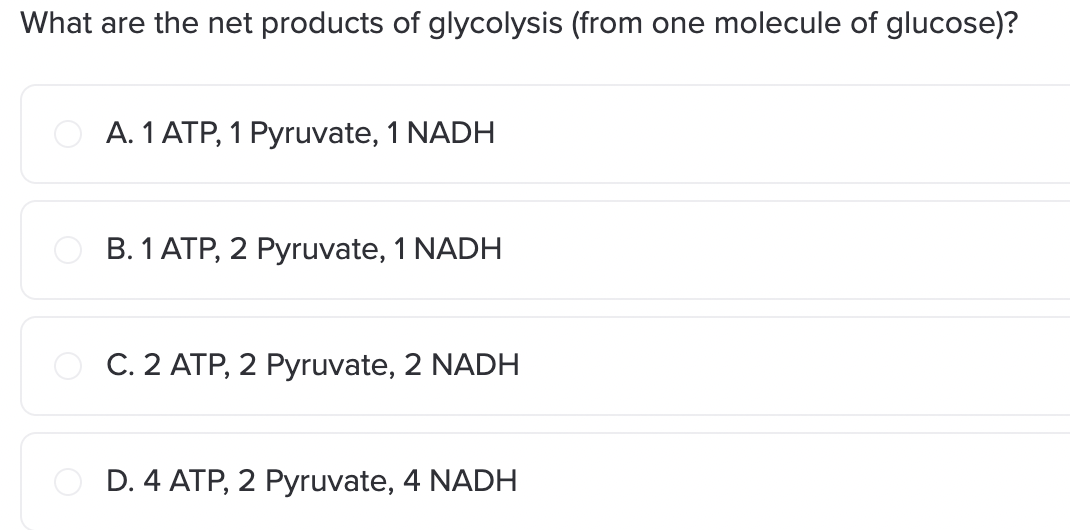The height and width of the screenshot is (530, 1070).
Task: Click the letter 'D.' label
Action: [x=121, y=481]
